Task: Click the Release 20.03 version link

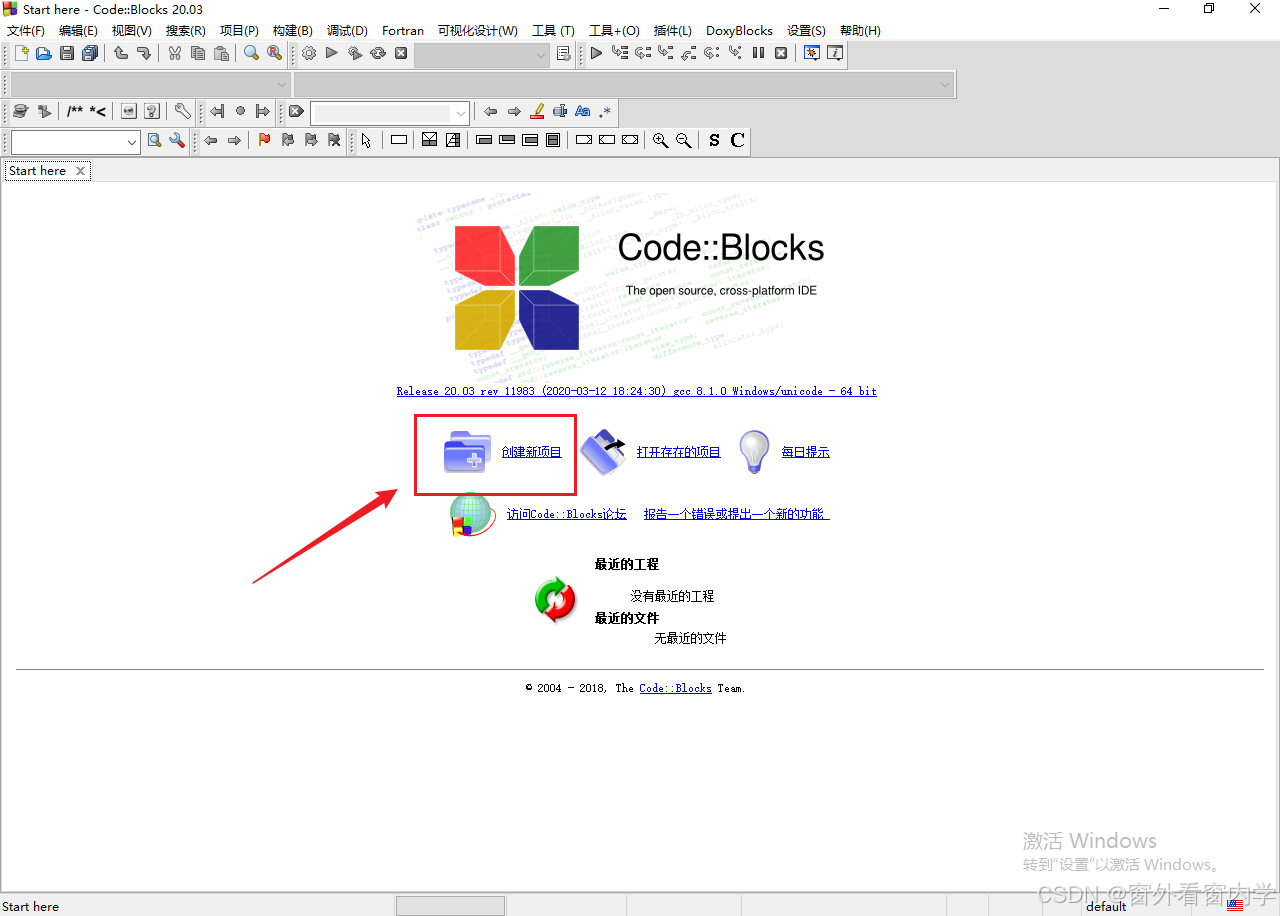Action: click(637, 392)
